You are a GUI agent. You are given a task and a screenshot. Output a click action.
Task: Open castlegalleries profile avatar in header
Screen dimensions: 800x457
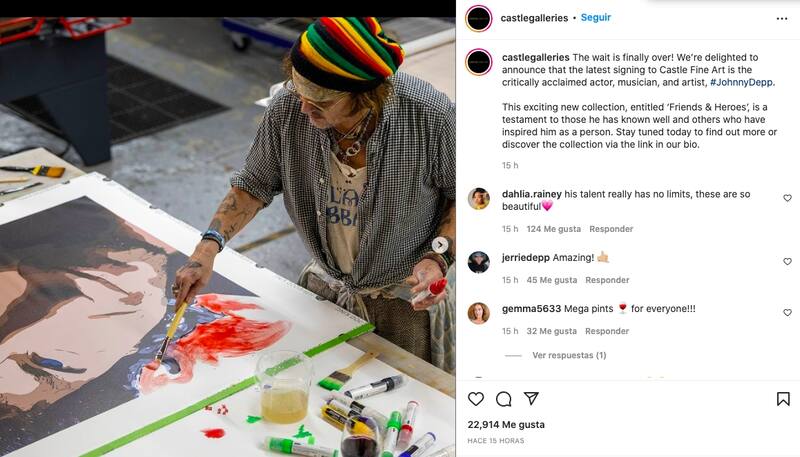point(479,18)
